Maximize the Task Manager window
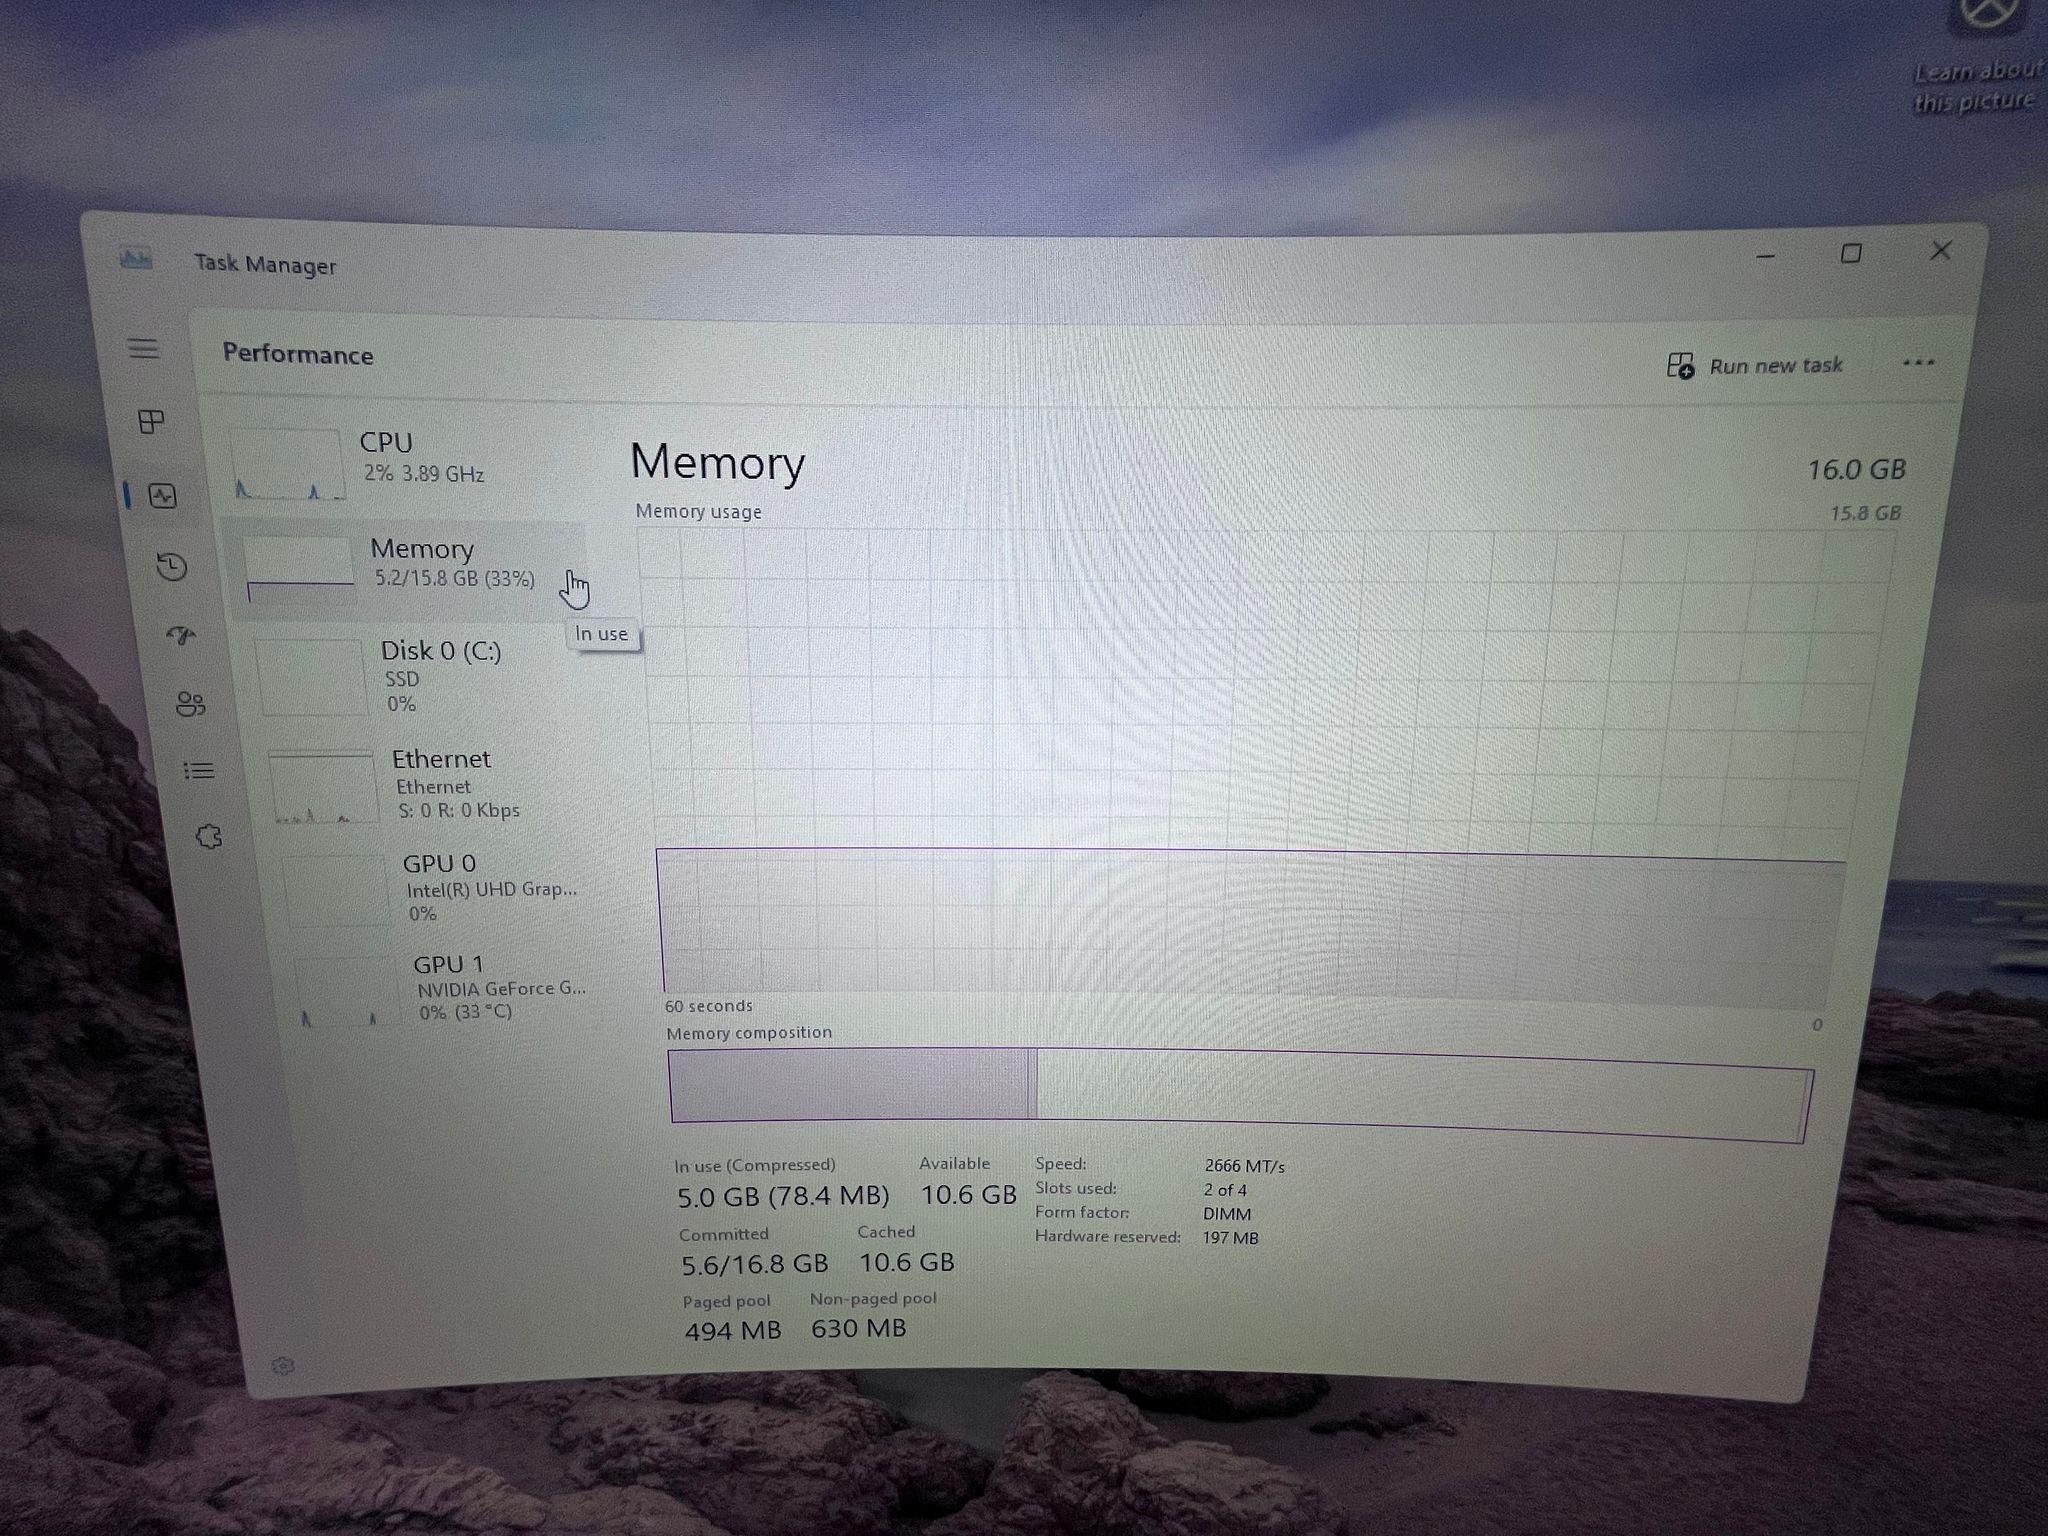This screenshot has height=1536, width=2048. click(1851, 253)
